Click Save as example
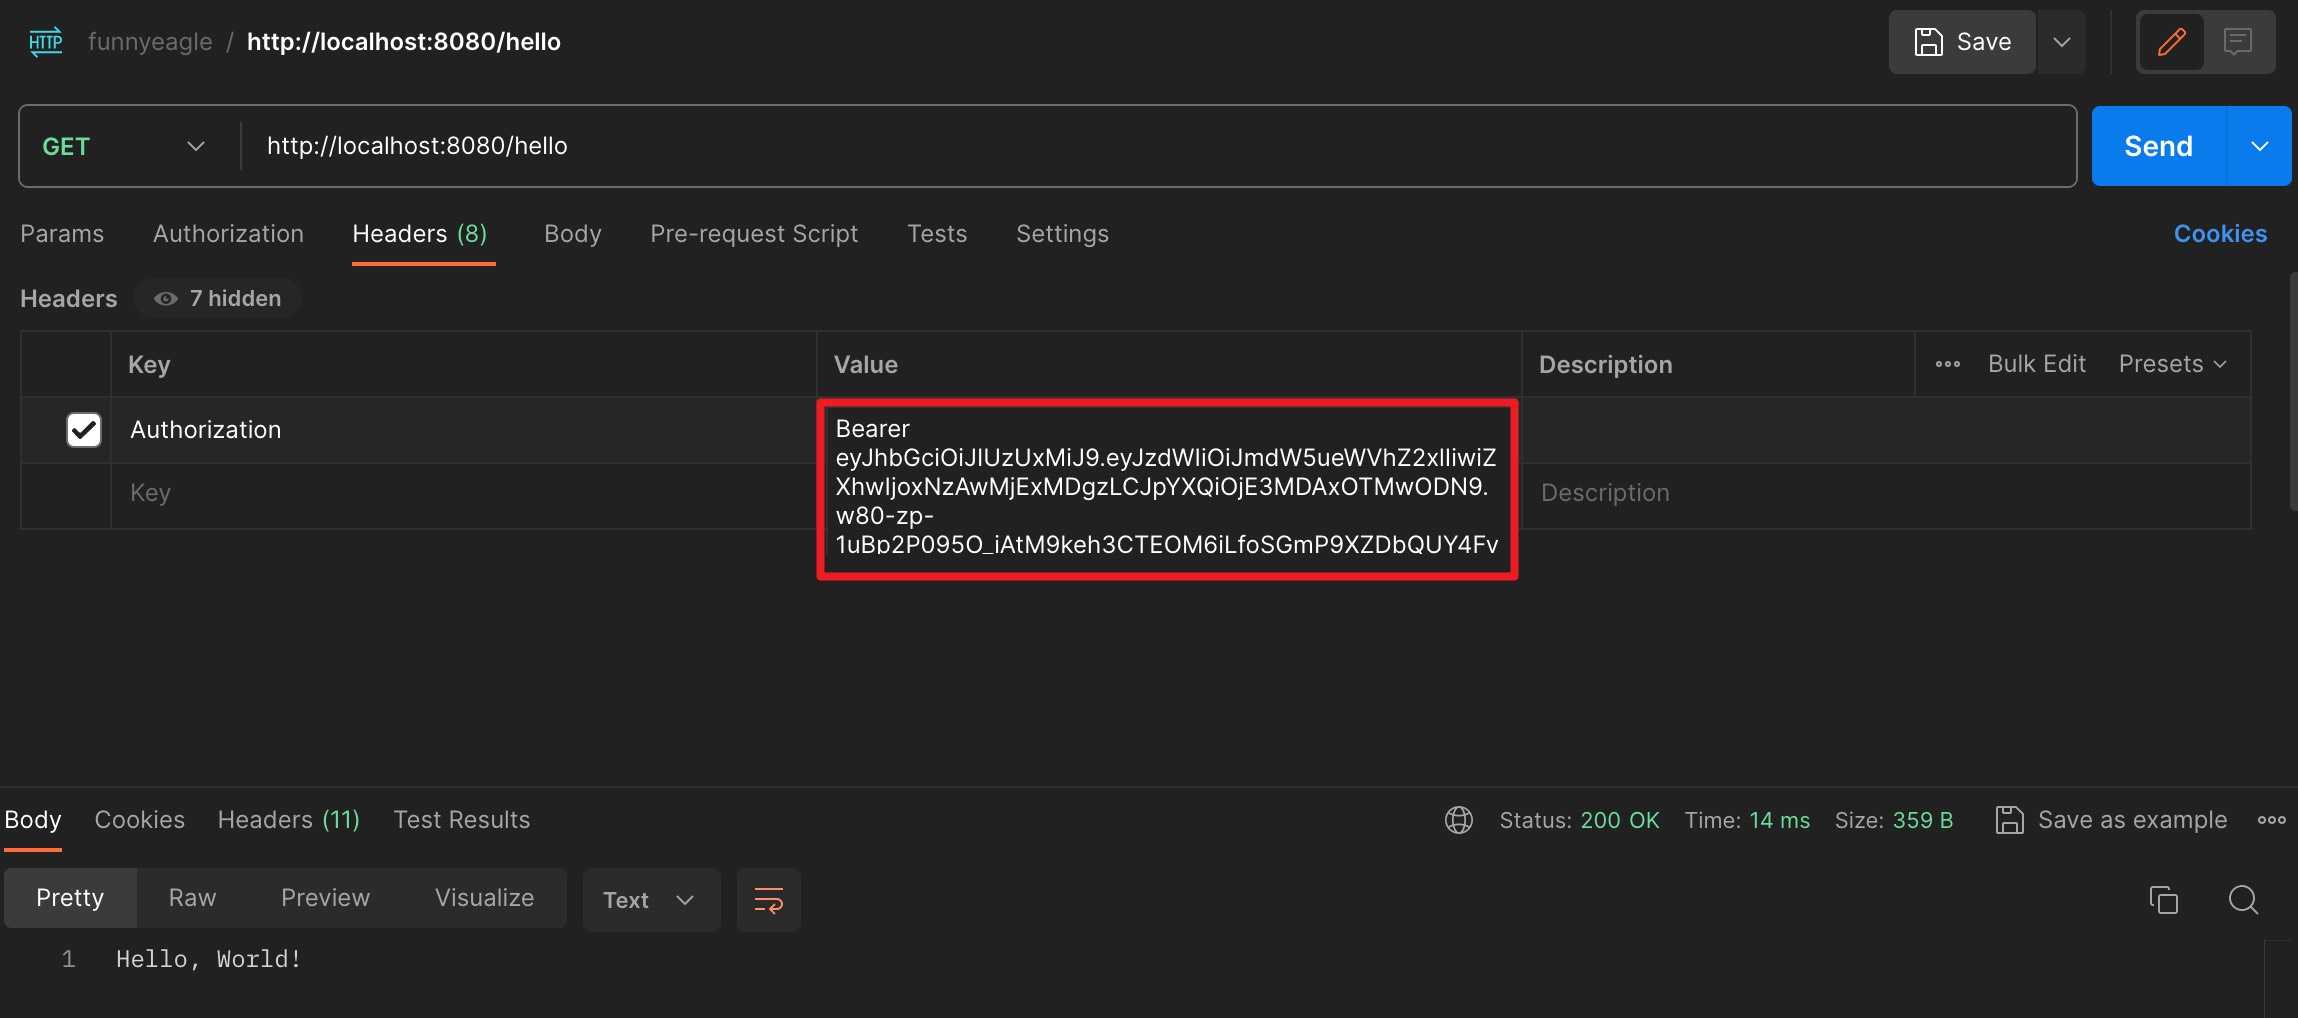Image resolution: width=2298 pixels, height=1018 pixels. click(x=2111, y=820)
